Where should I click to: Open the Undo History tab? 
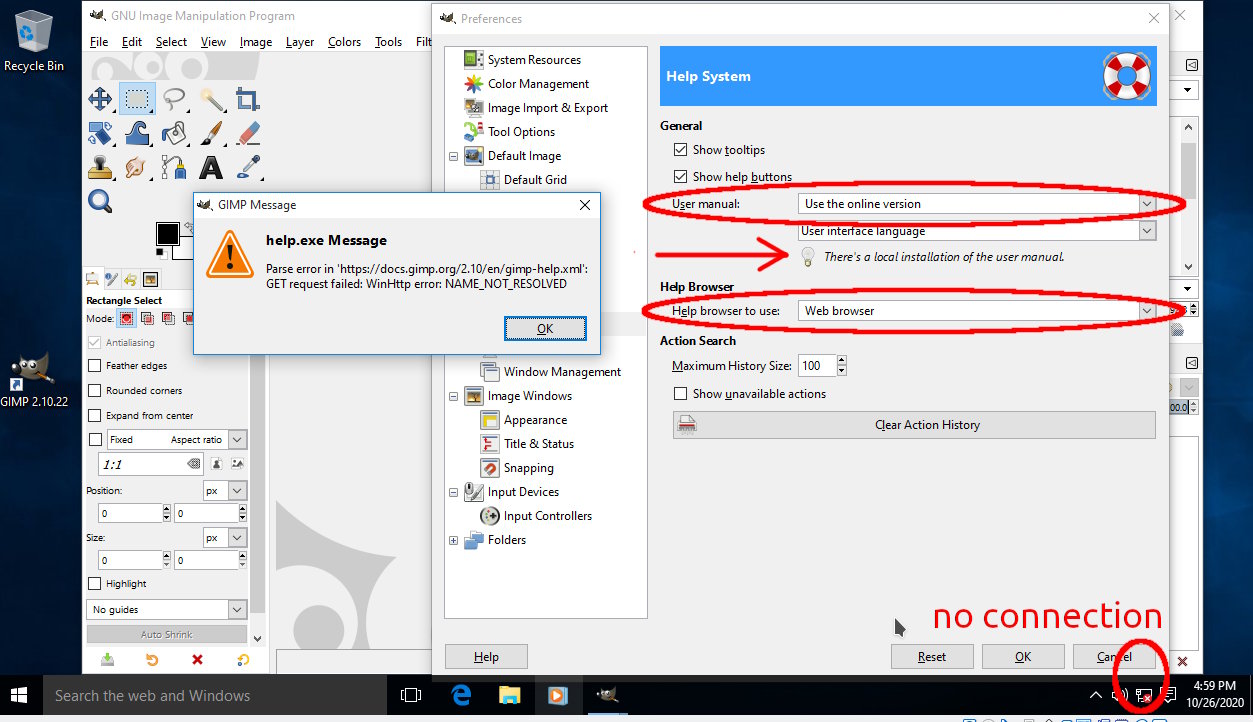(131, 279)
